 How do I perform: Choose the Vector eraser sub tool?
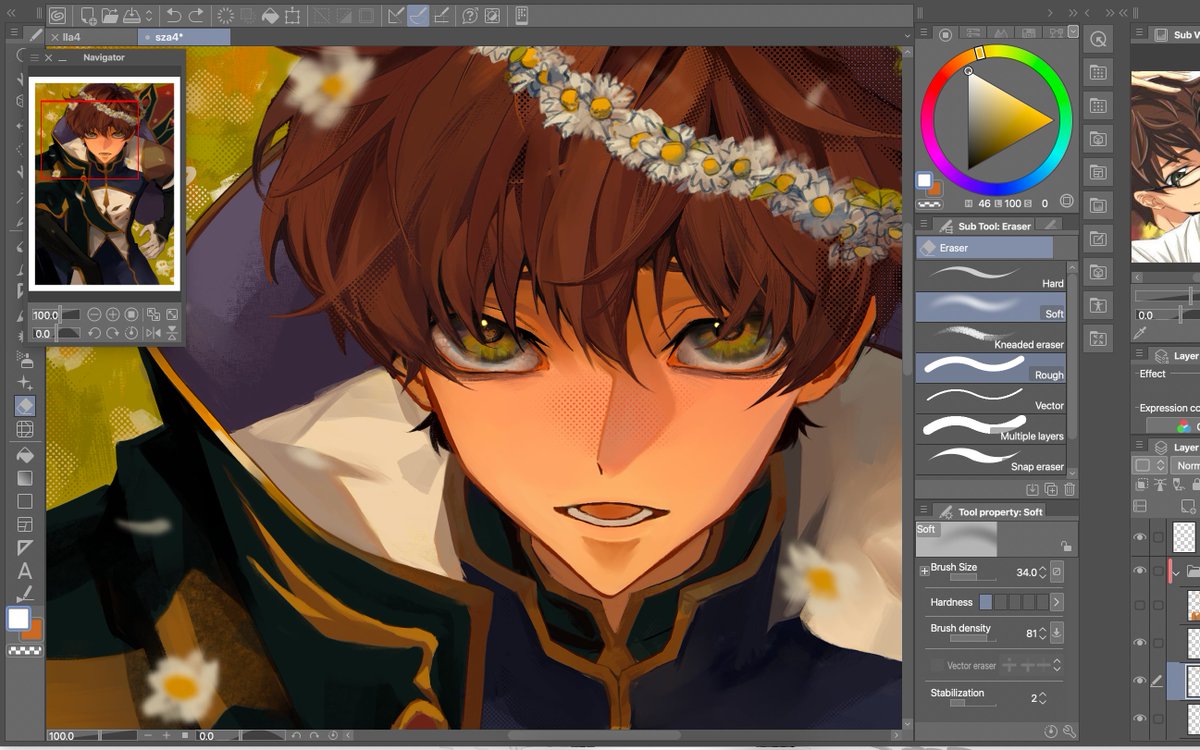pyautogui.click(x=991, y=398)
